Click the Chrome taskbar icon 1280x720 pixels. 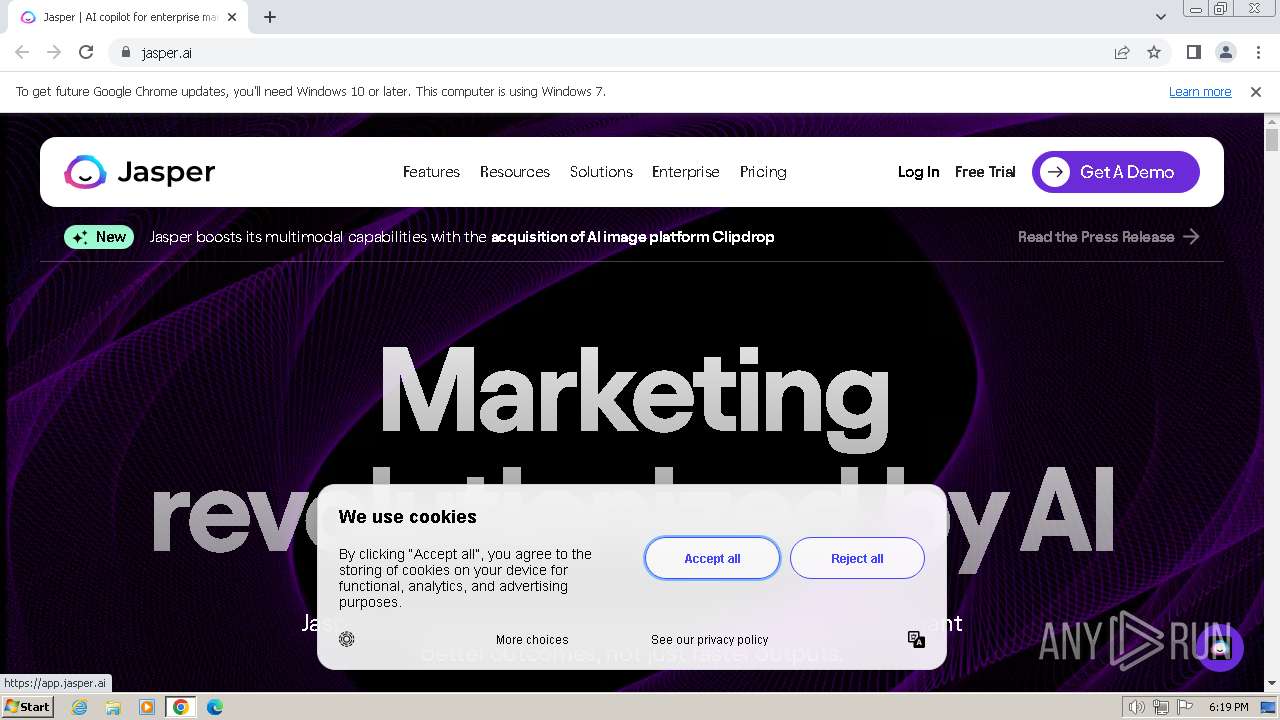point(181,707)
